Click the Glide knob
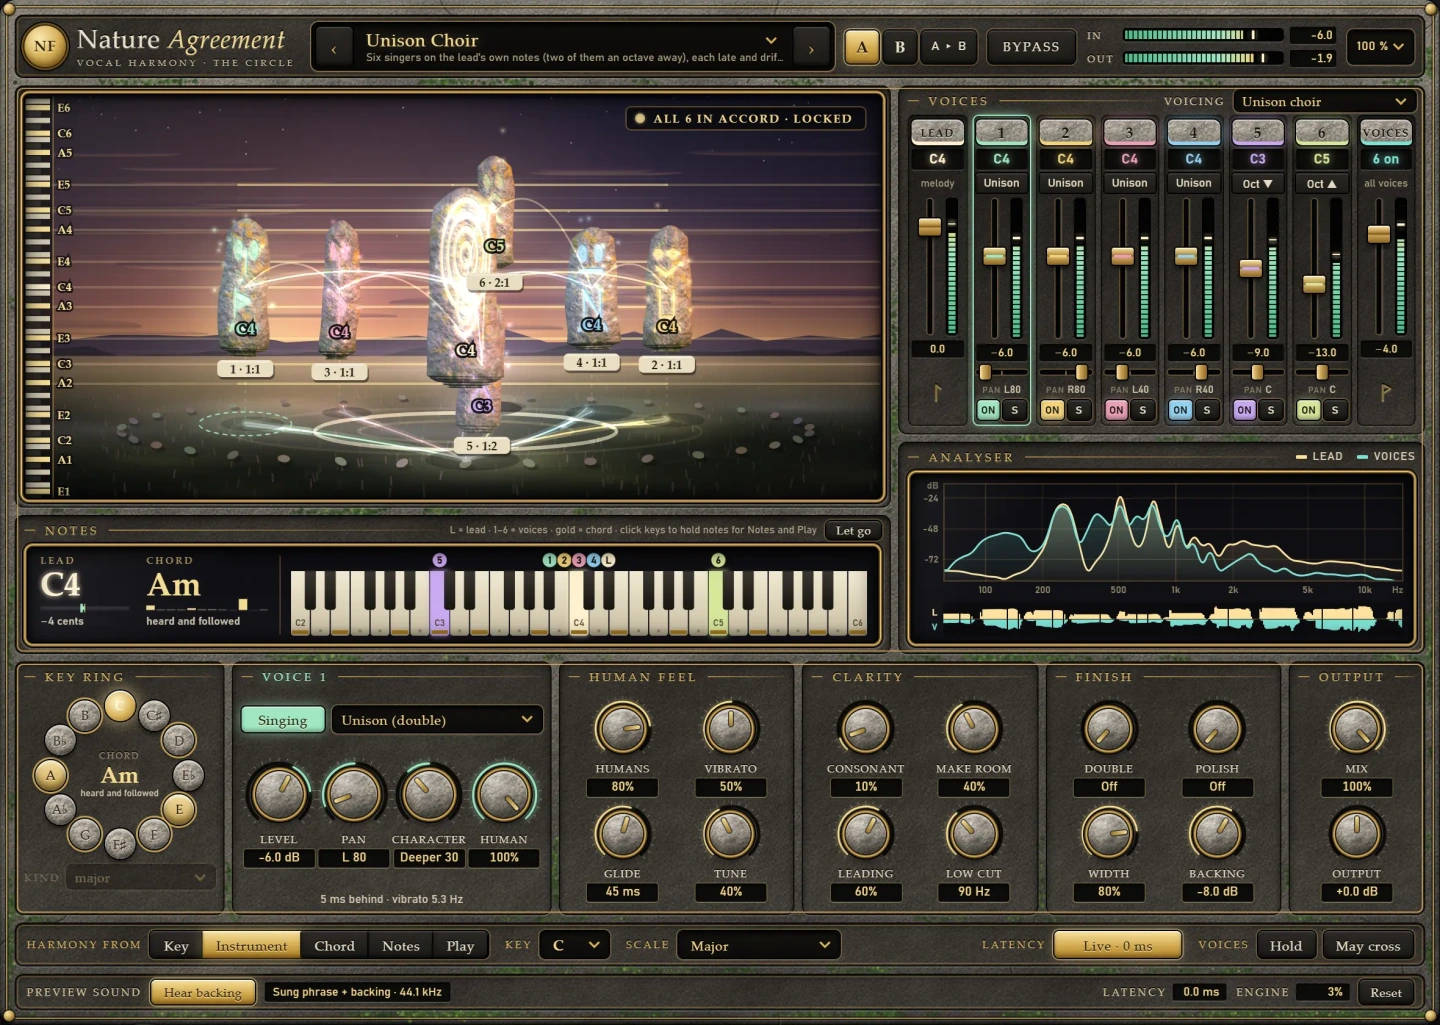 pos(622,834)
